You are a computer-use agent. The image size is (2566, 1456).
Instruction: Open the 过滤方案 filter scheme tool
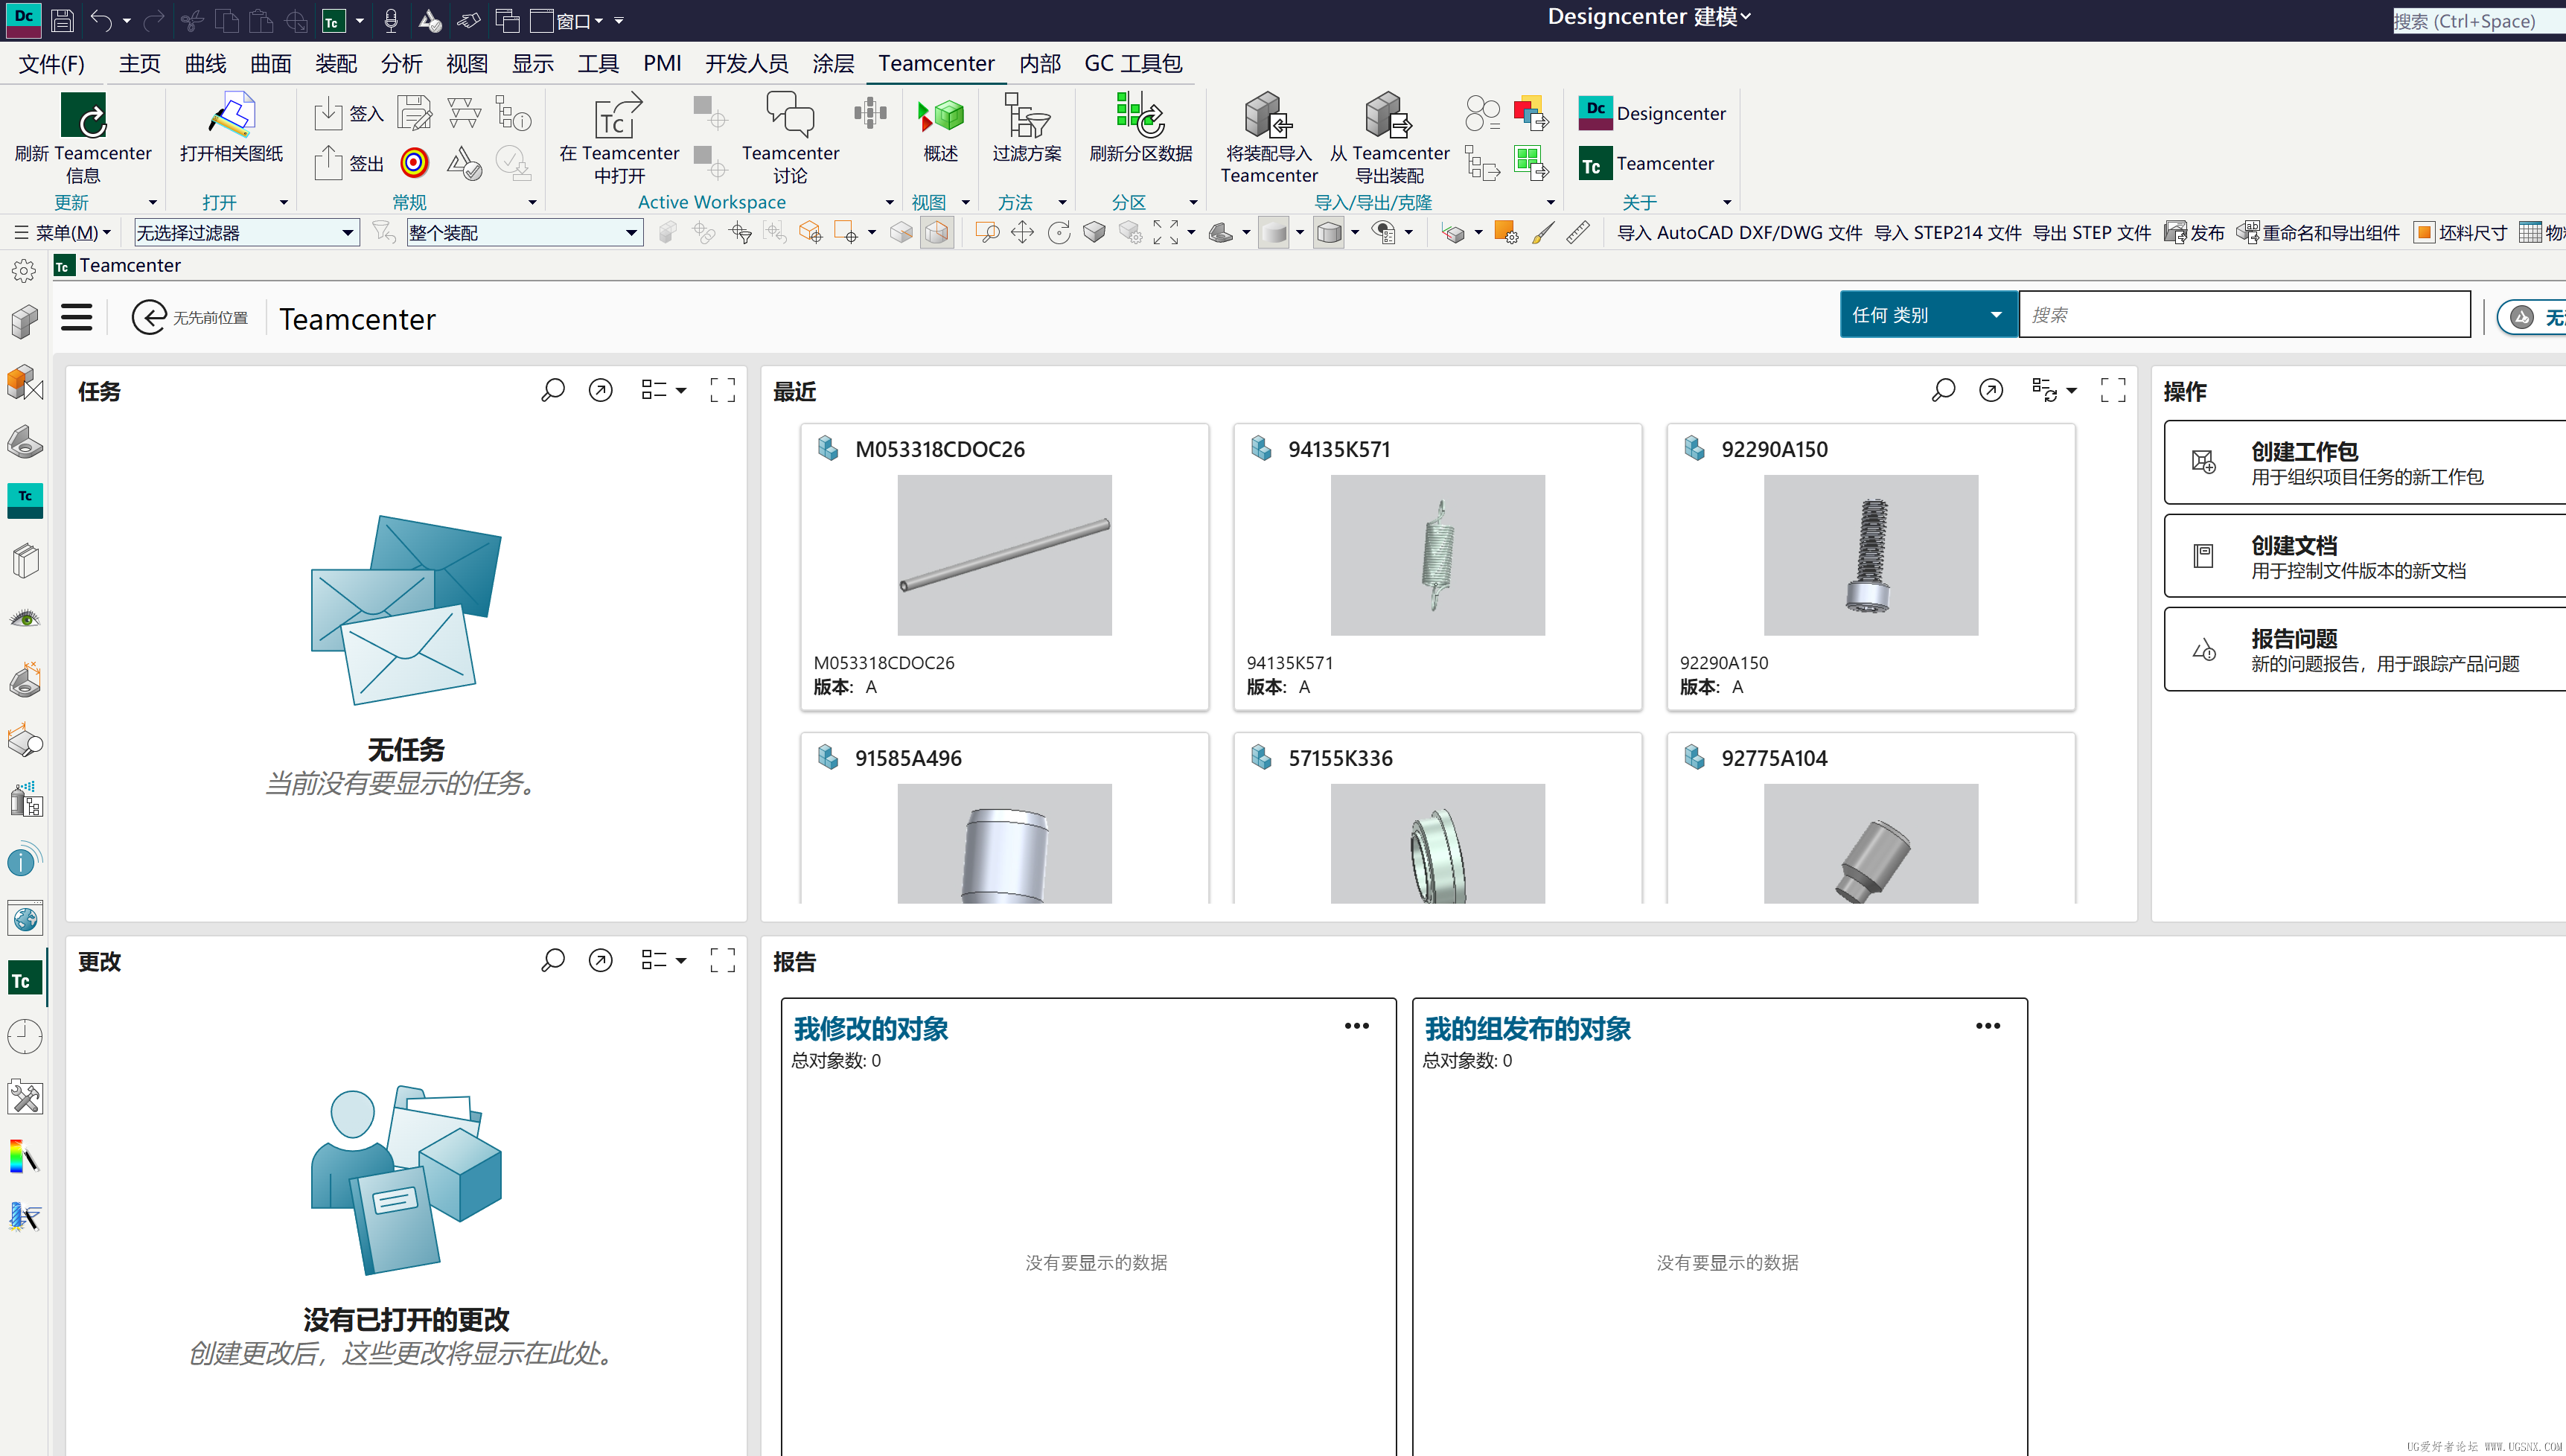click(1026, 116)
